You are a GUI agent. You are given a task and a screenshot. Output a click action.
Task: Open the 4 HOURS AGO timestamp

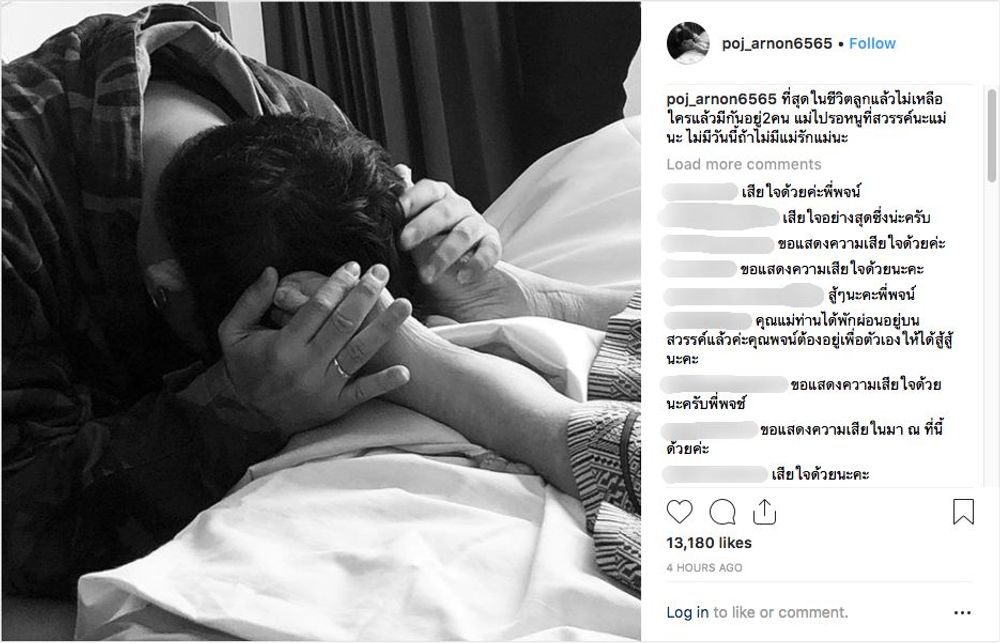[704, 567]
